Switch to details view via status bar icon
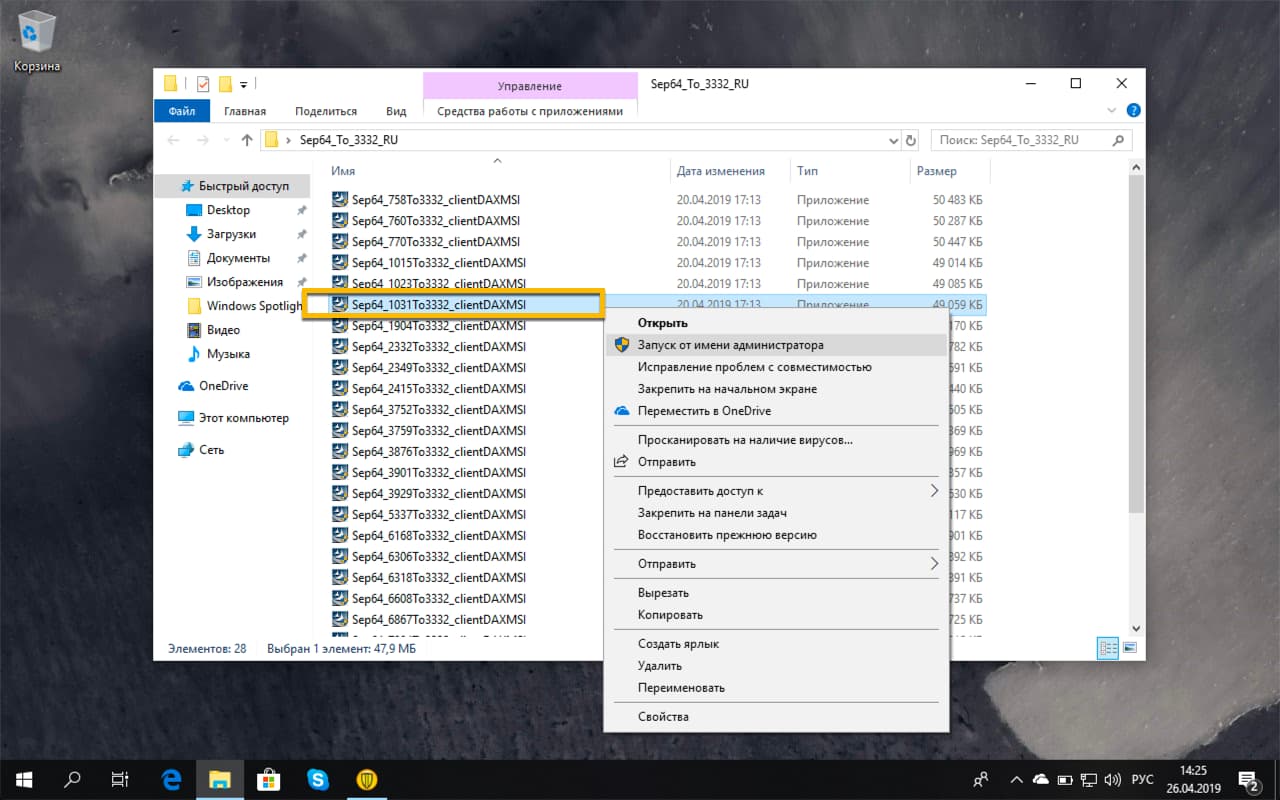This screenshot has height=800, width=1280. [x=1107, y=648]
